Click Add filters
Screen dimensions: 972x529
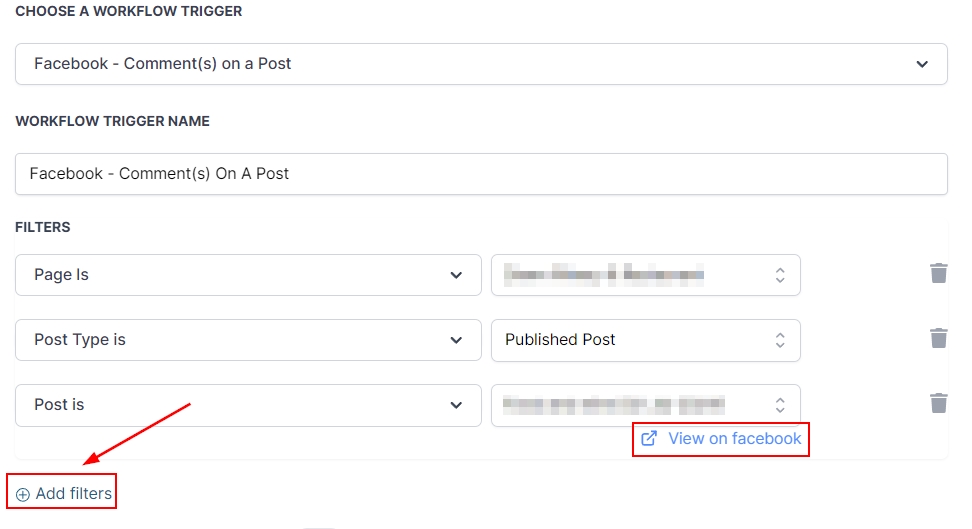click(73, 494)
